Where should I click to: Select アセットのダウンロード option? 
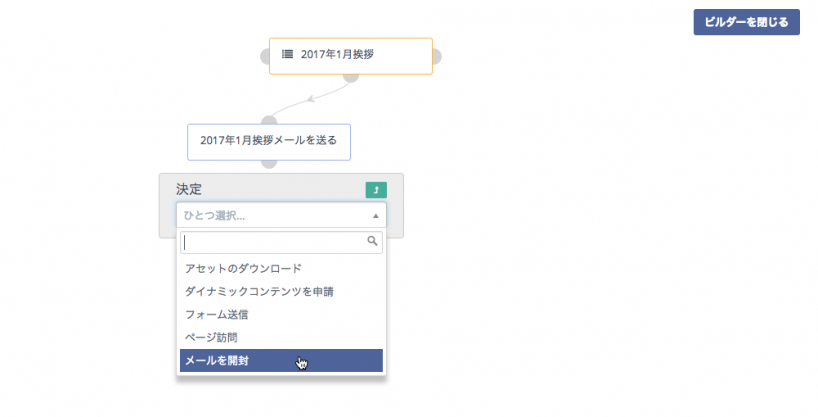tap(243, 268)
